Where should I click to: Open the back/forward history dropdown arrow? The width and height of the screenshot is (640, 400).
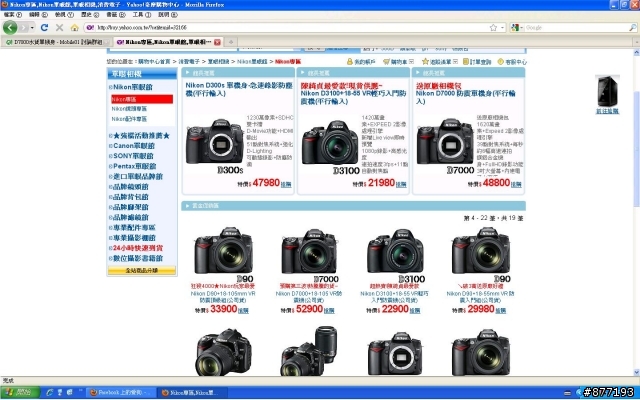[32, 27]
